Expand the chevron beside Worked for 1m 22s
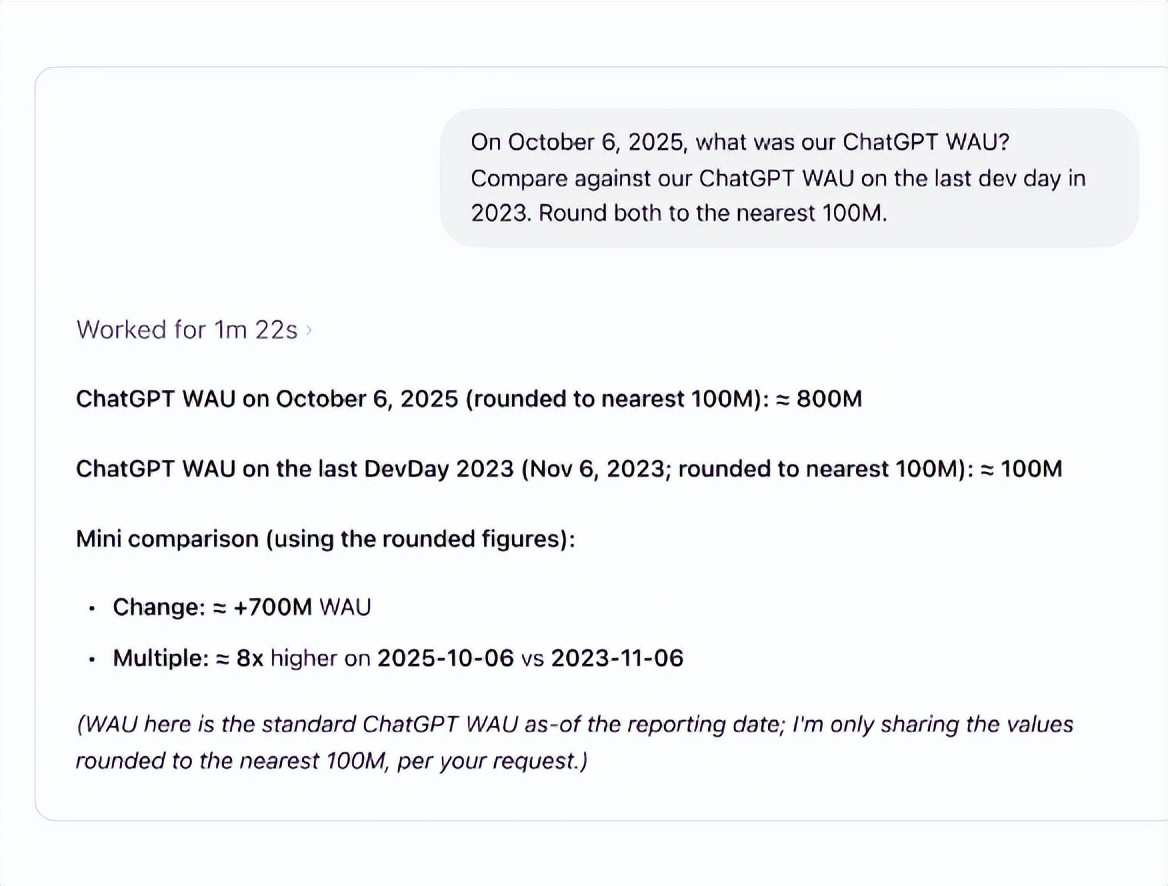Screen dimensions: 1168x886 point(309,330)
